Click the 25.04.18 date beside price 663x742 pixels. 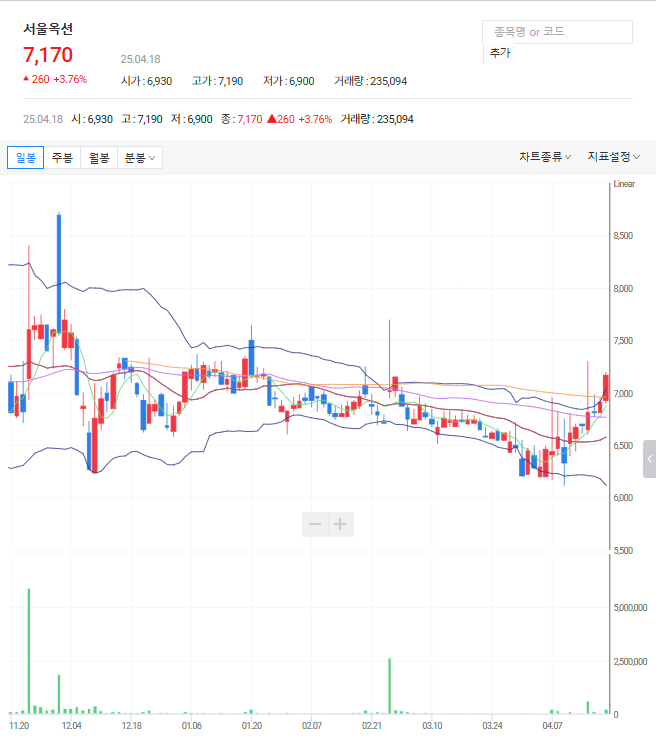coord(140,59)
